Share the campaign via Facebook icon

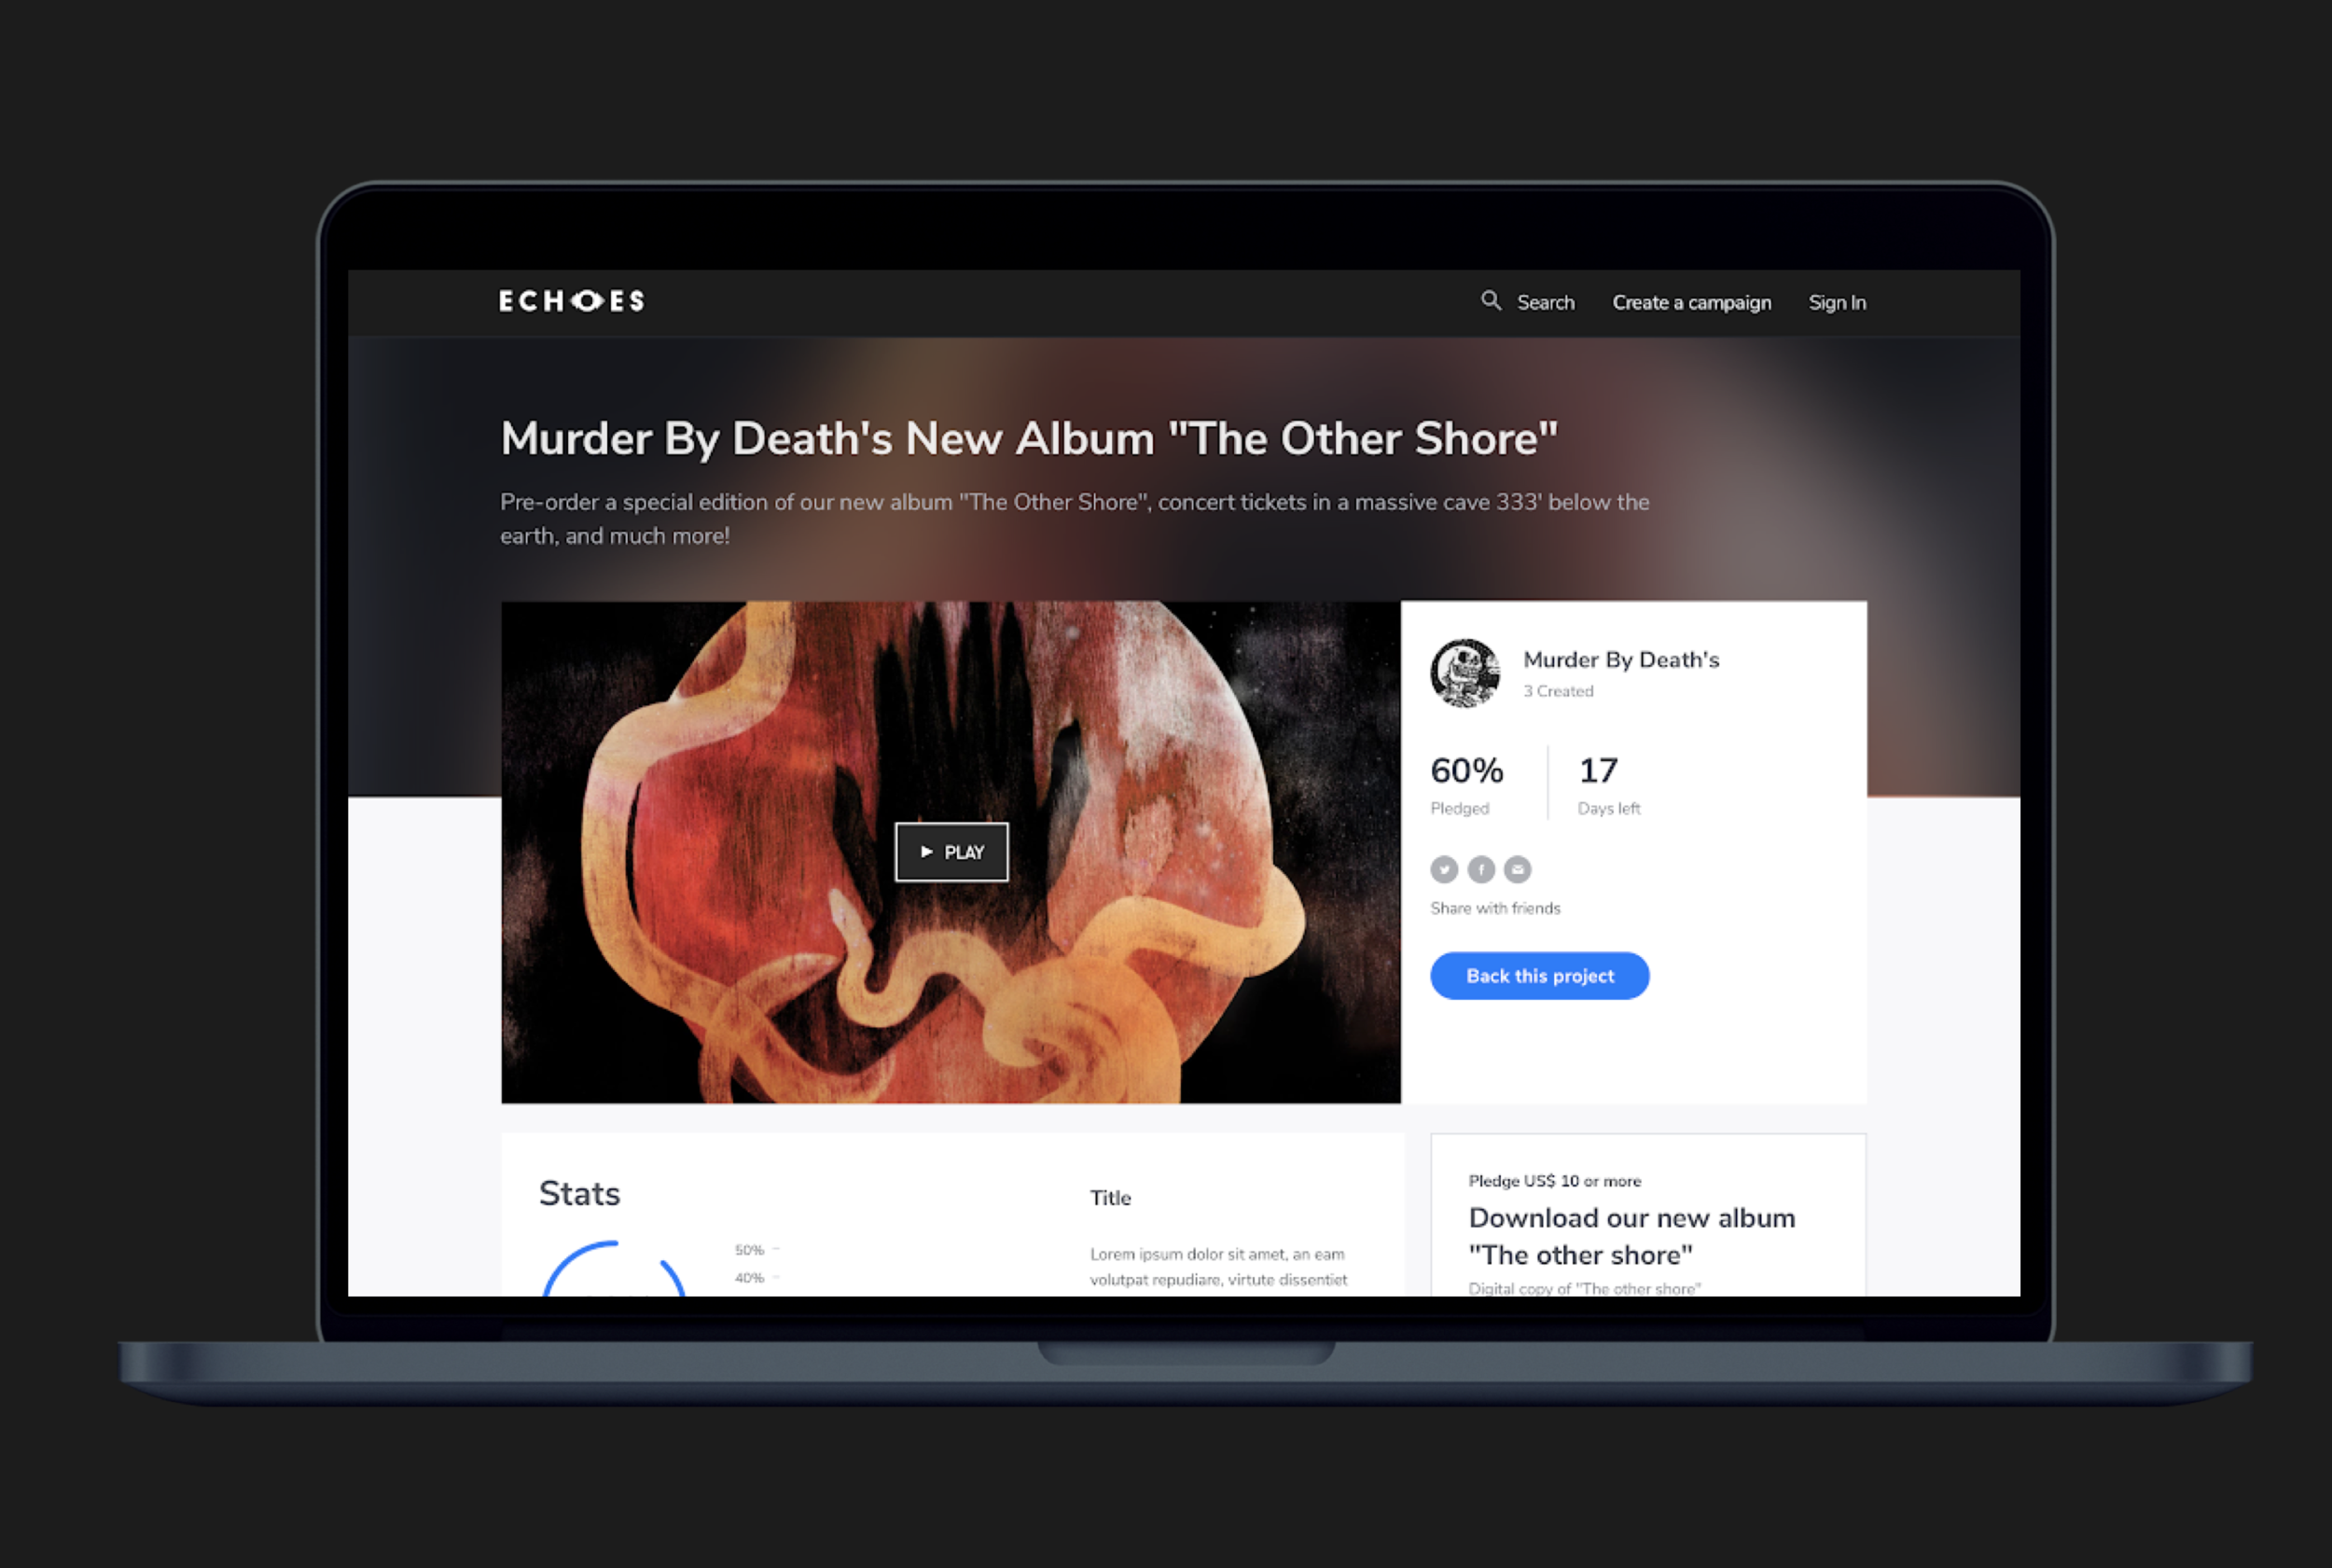[x=1480, y=869]
